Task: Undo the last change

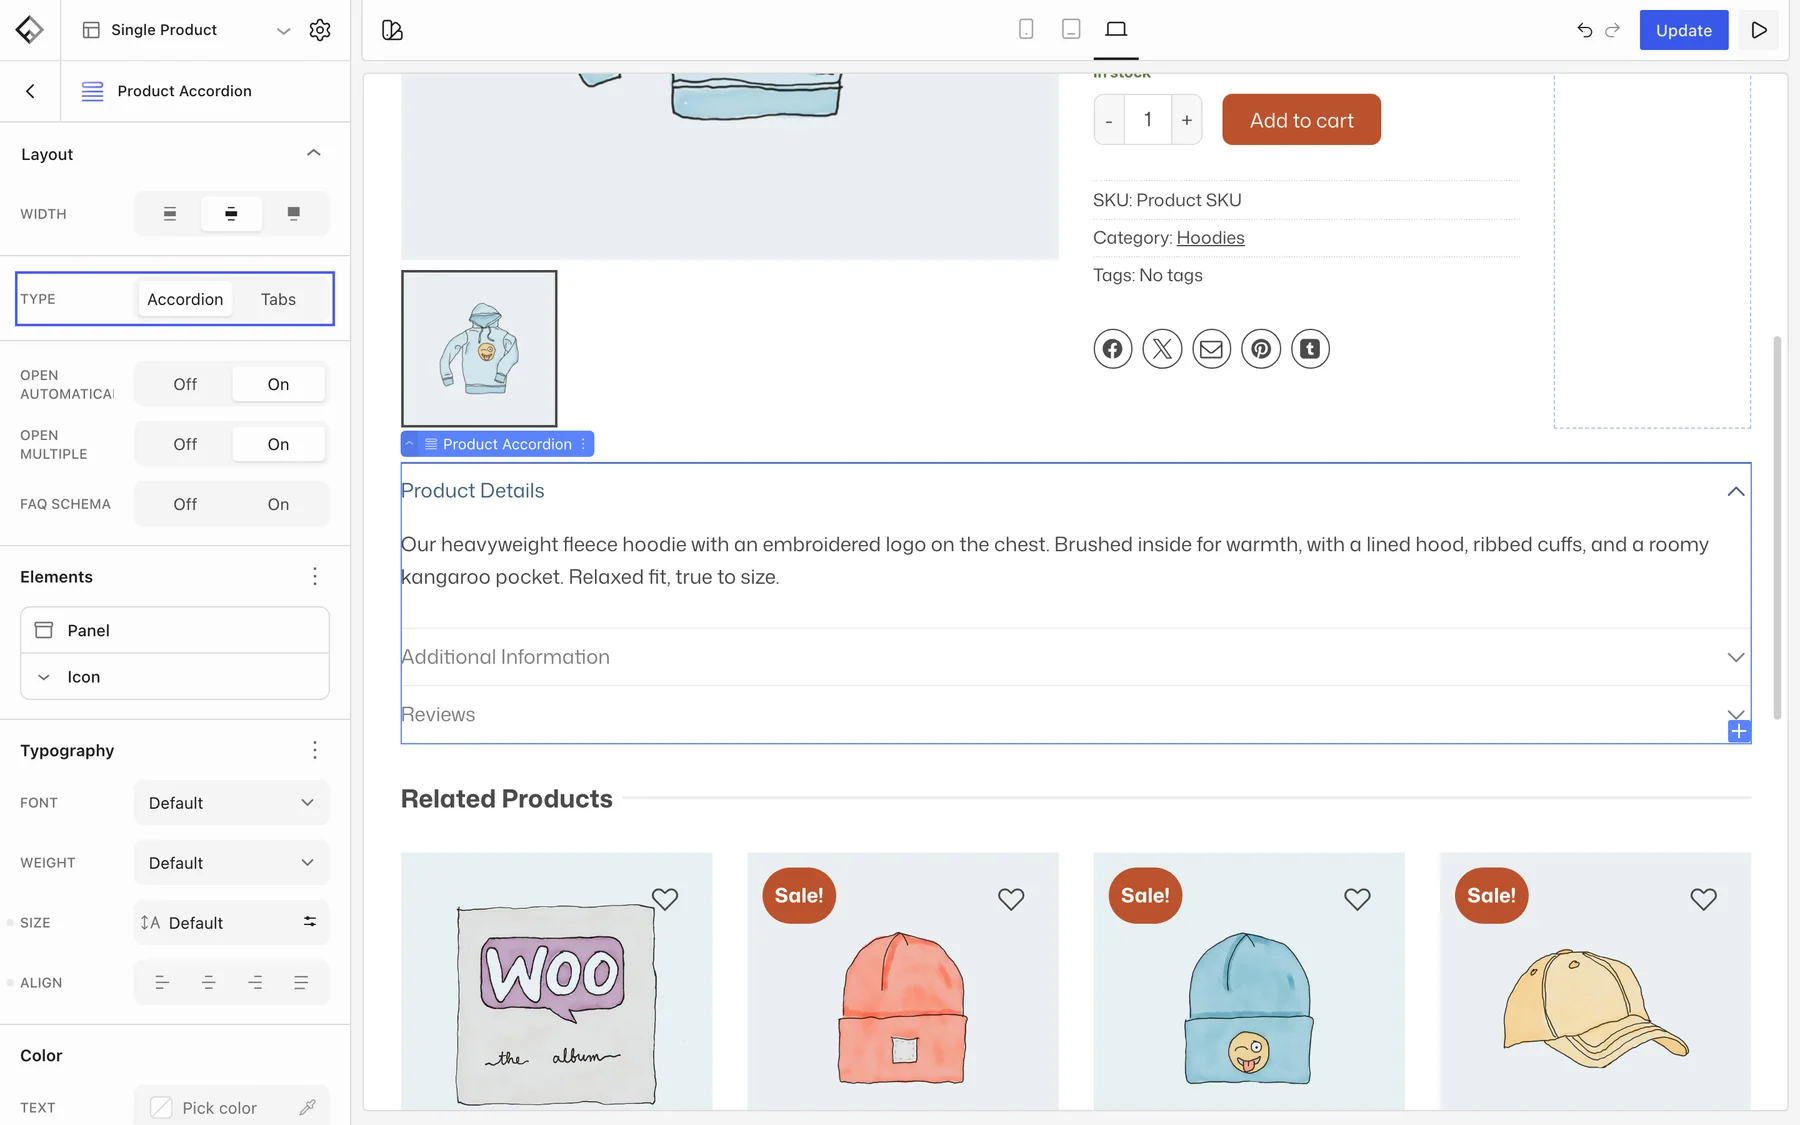Action: click(1584, 30)
